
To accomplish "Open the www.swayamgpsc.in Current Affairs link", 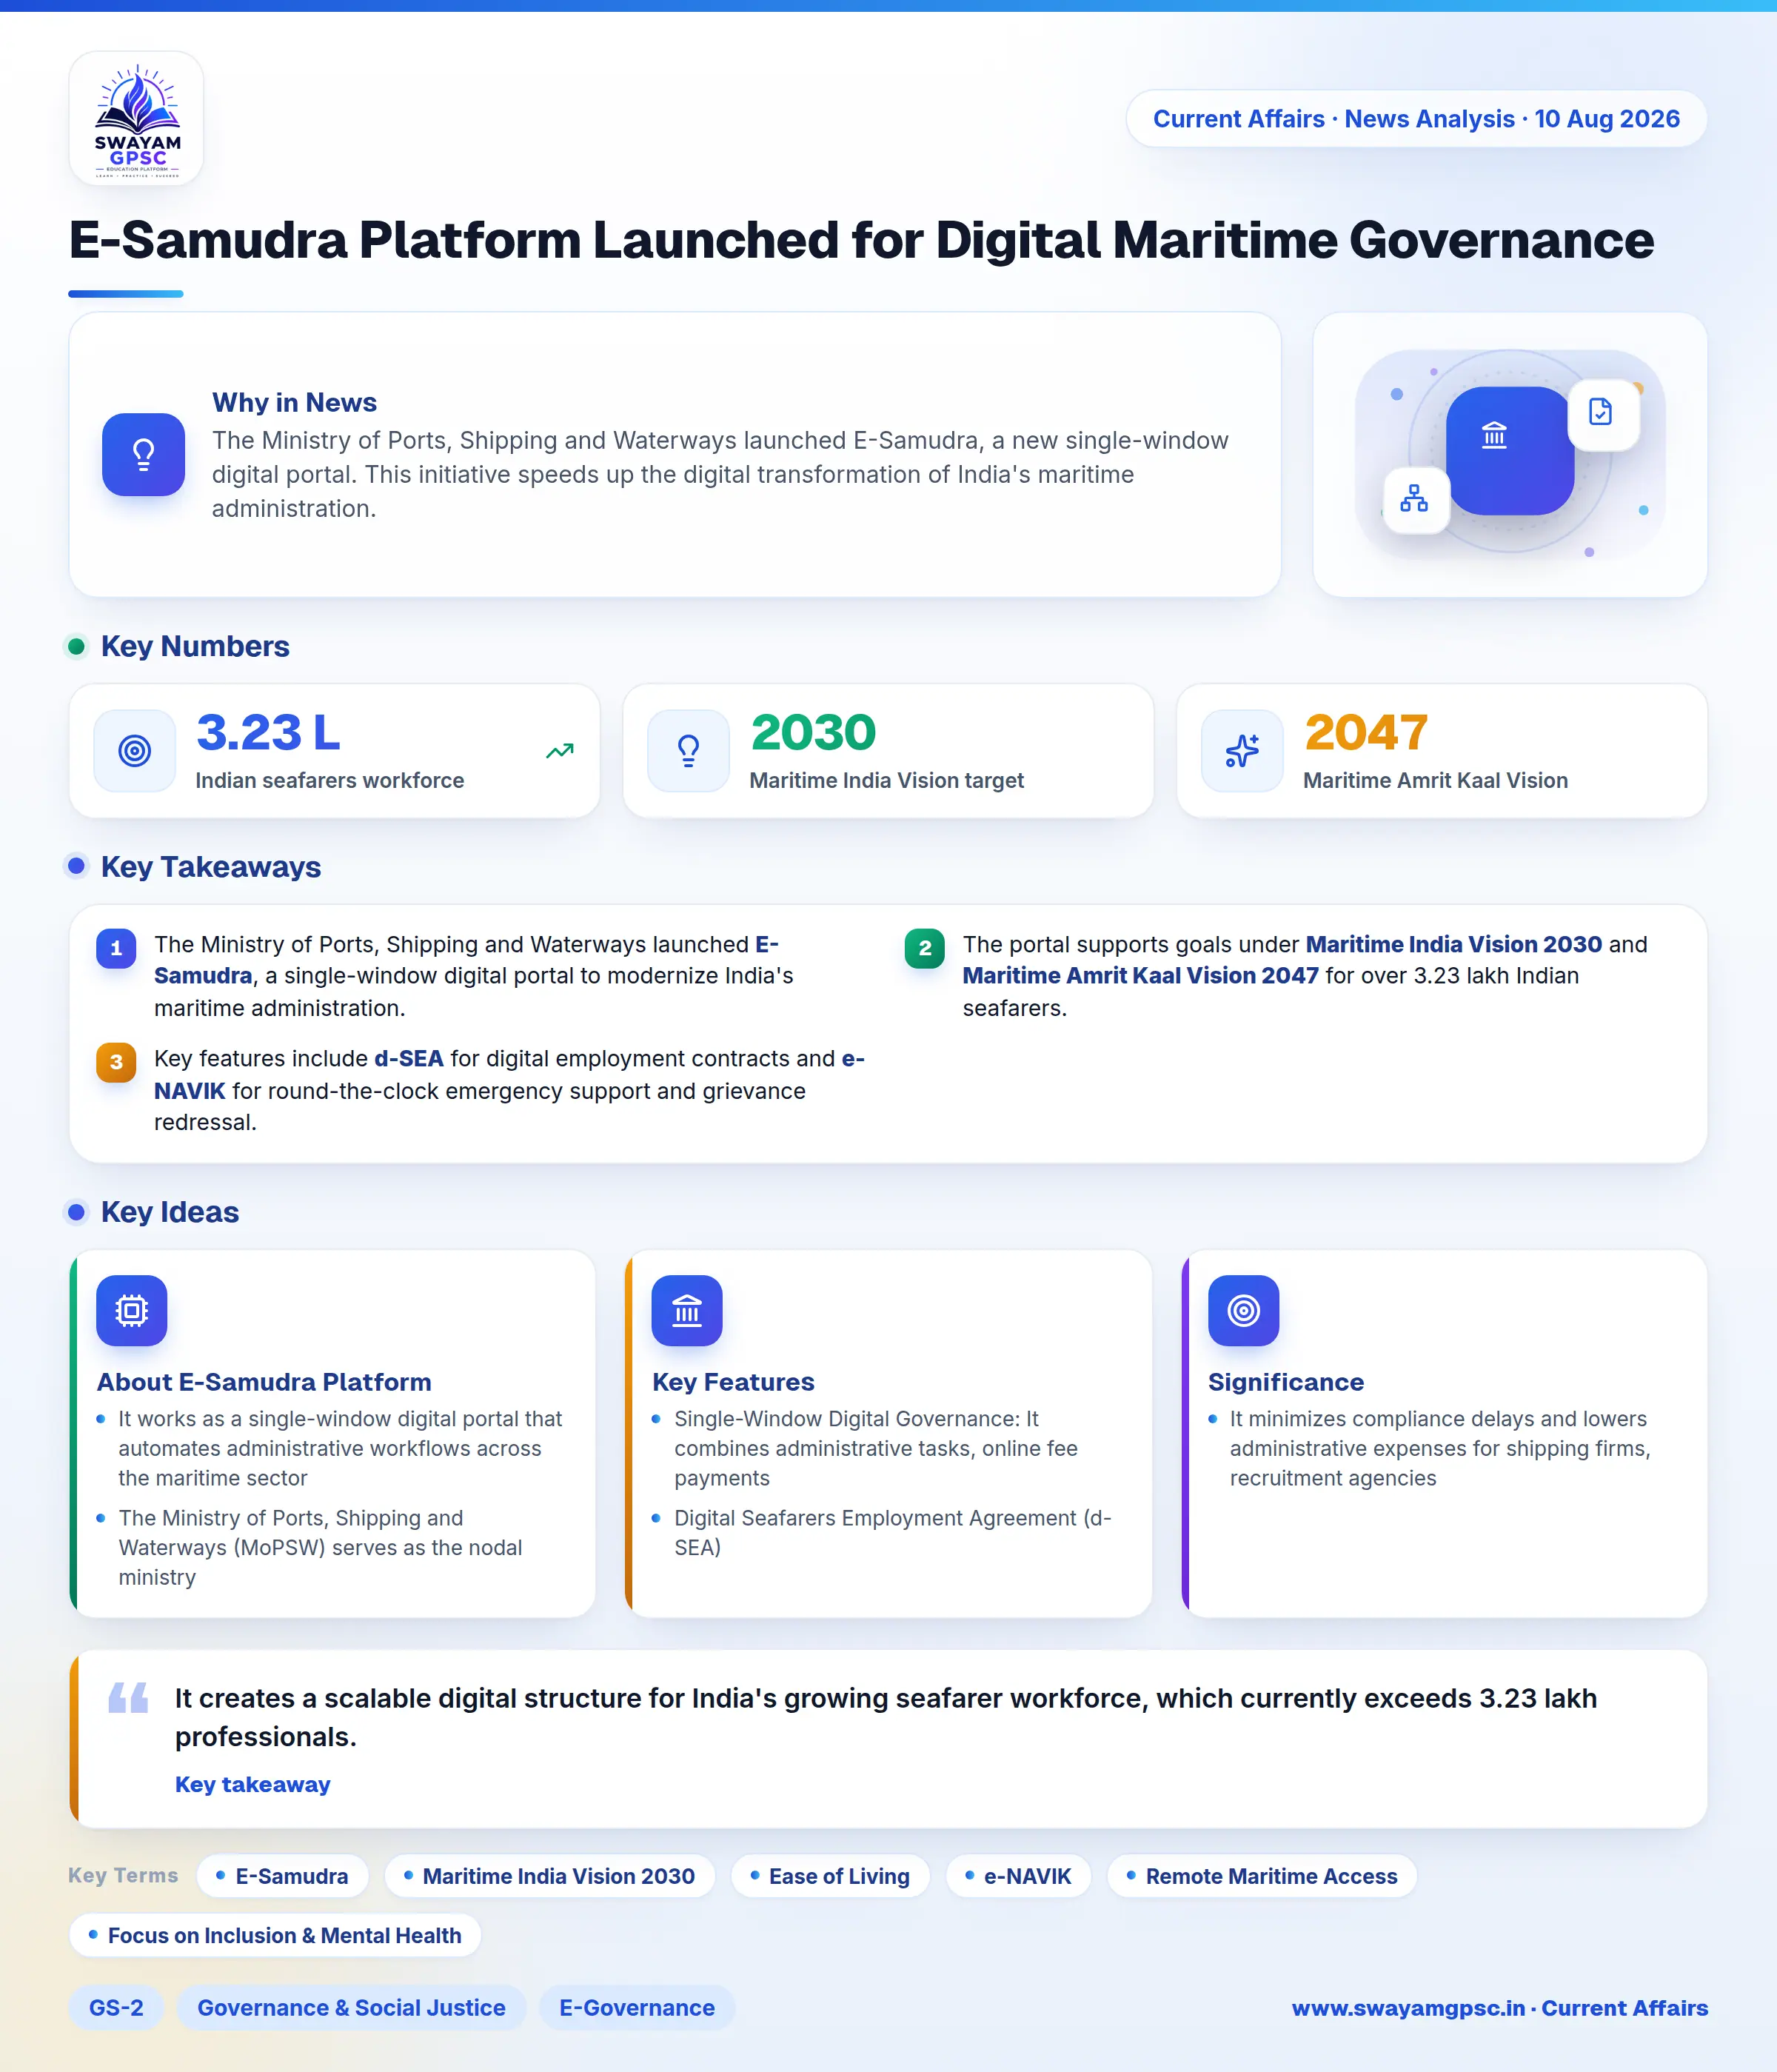I will (1499, 2008).
